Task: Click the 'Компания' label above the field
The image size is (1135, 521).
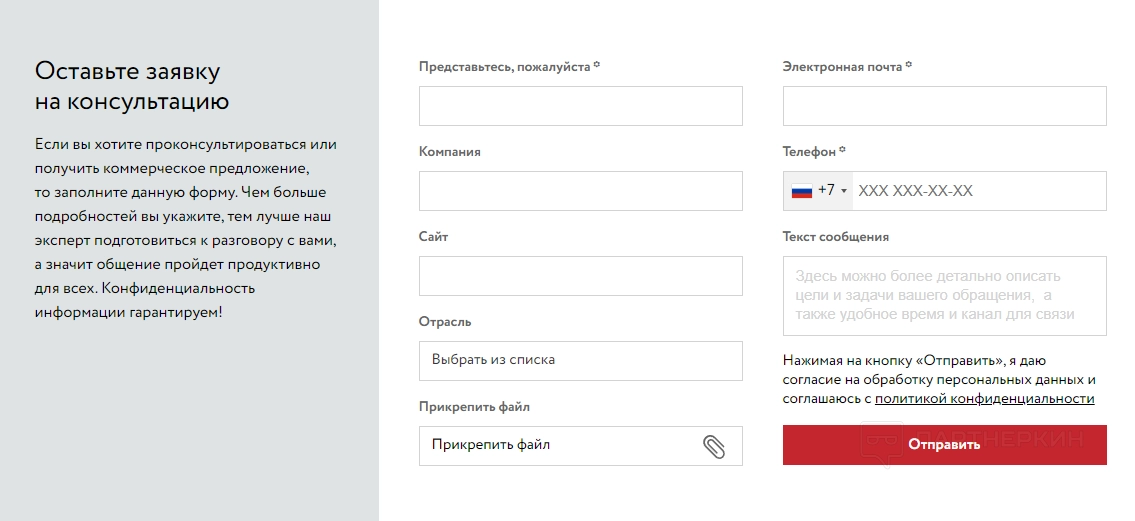Action: tap(450, 152)
